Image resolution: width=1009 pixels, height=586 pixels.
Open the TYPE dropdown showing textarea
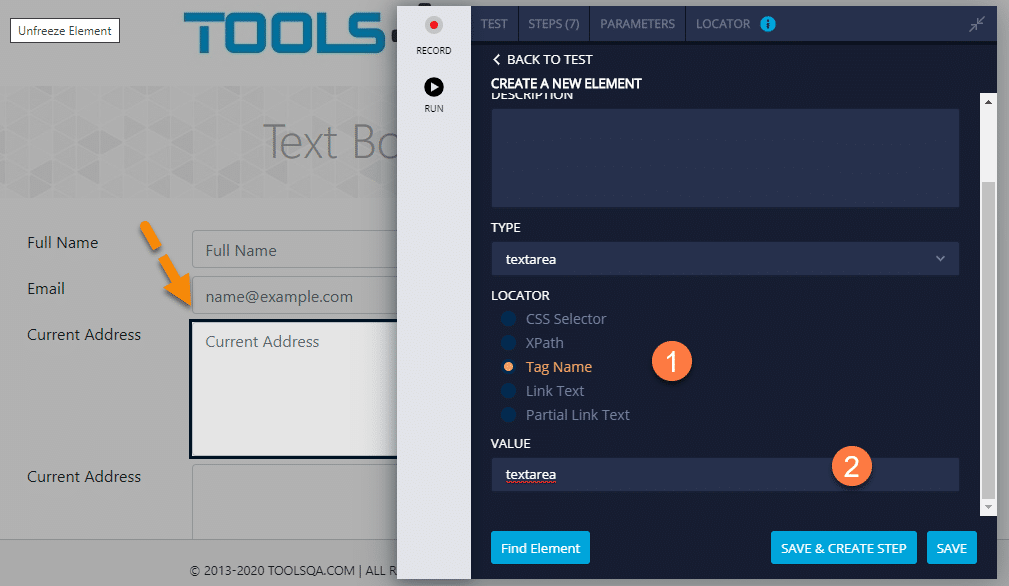point(725,258)
